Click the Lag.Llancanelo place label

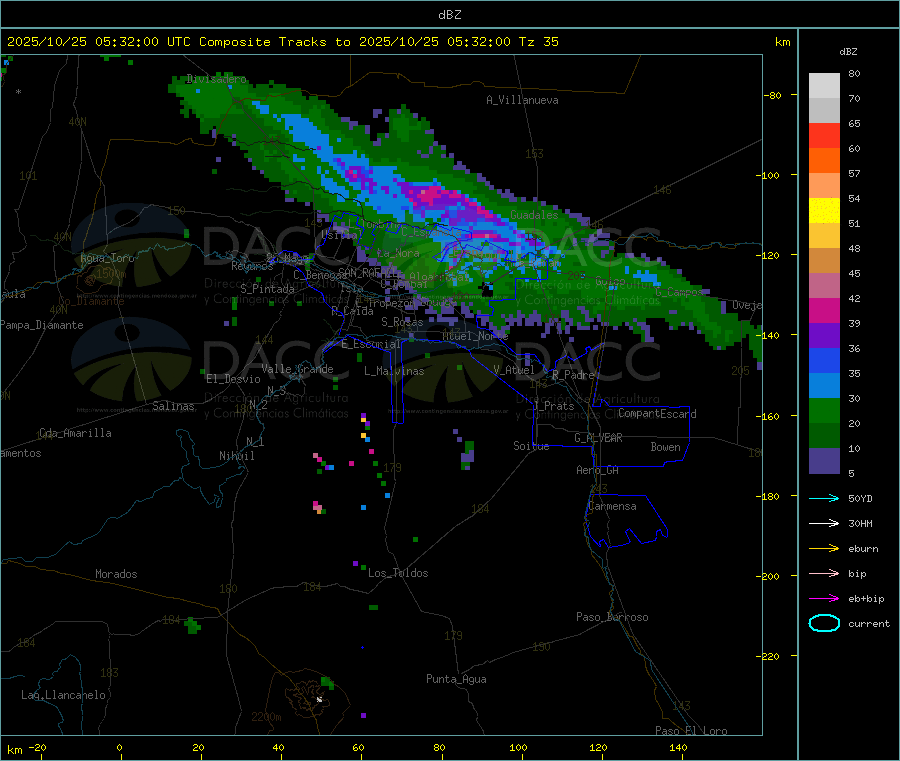pos(63,695)
